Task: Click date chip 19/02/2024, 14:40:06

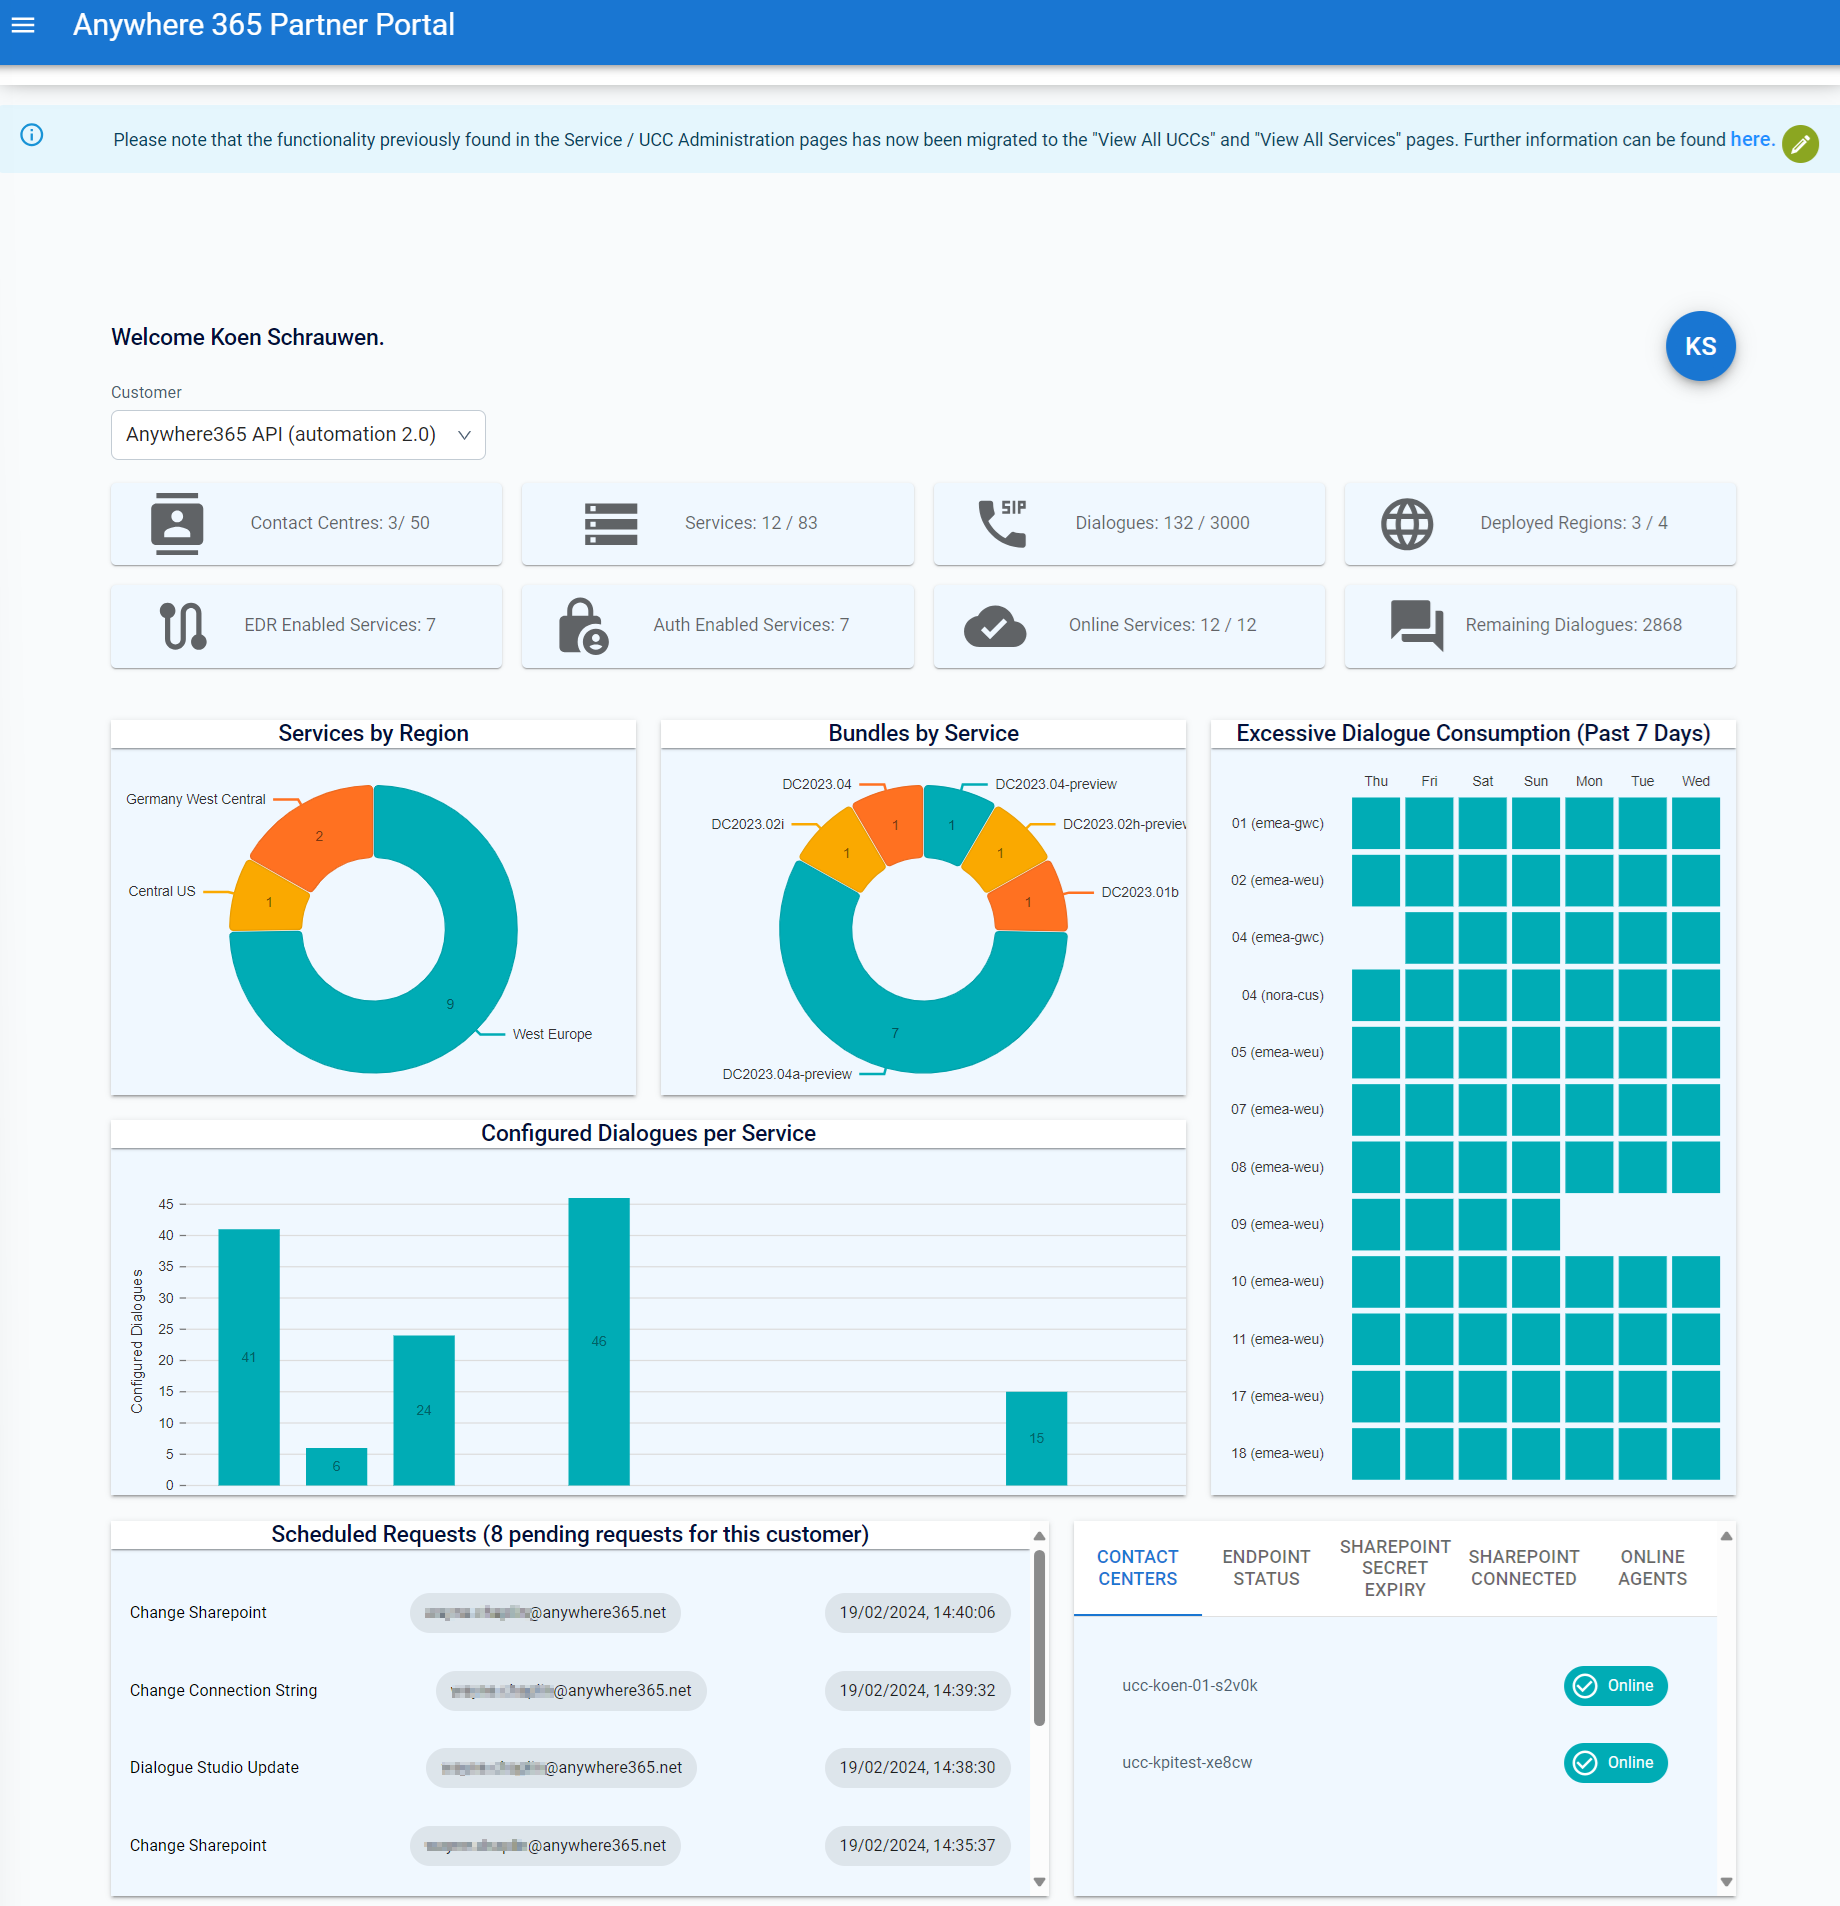Action: pyautogui.click(x=917, y=1613)
